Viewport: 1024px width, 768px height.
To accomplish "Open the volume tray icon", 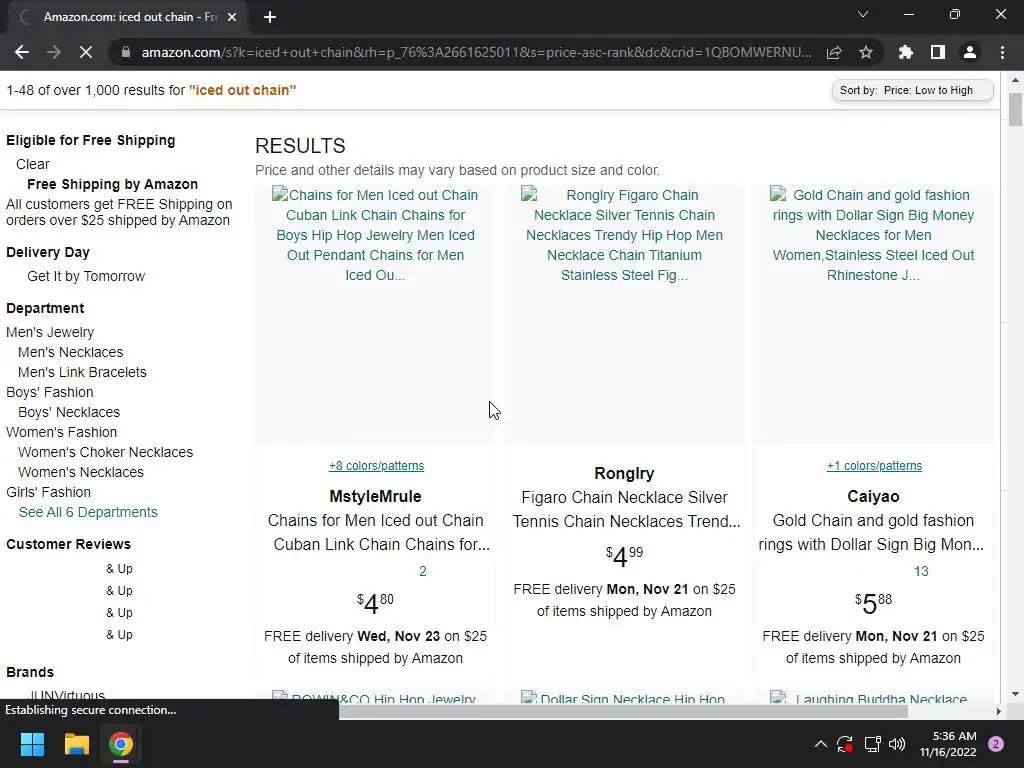I will coord(897,744).
